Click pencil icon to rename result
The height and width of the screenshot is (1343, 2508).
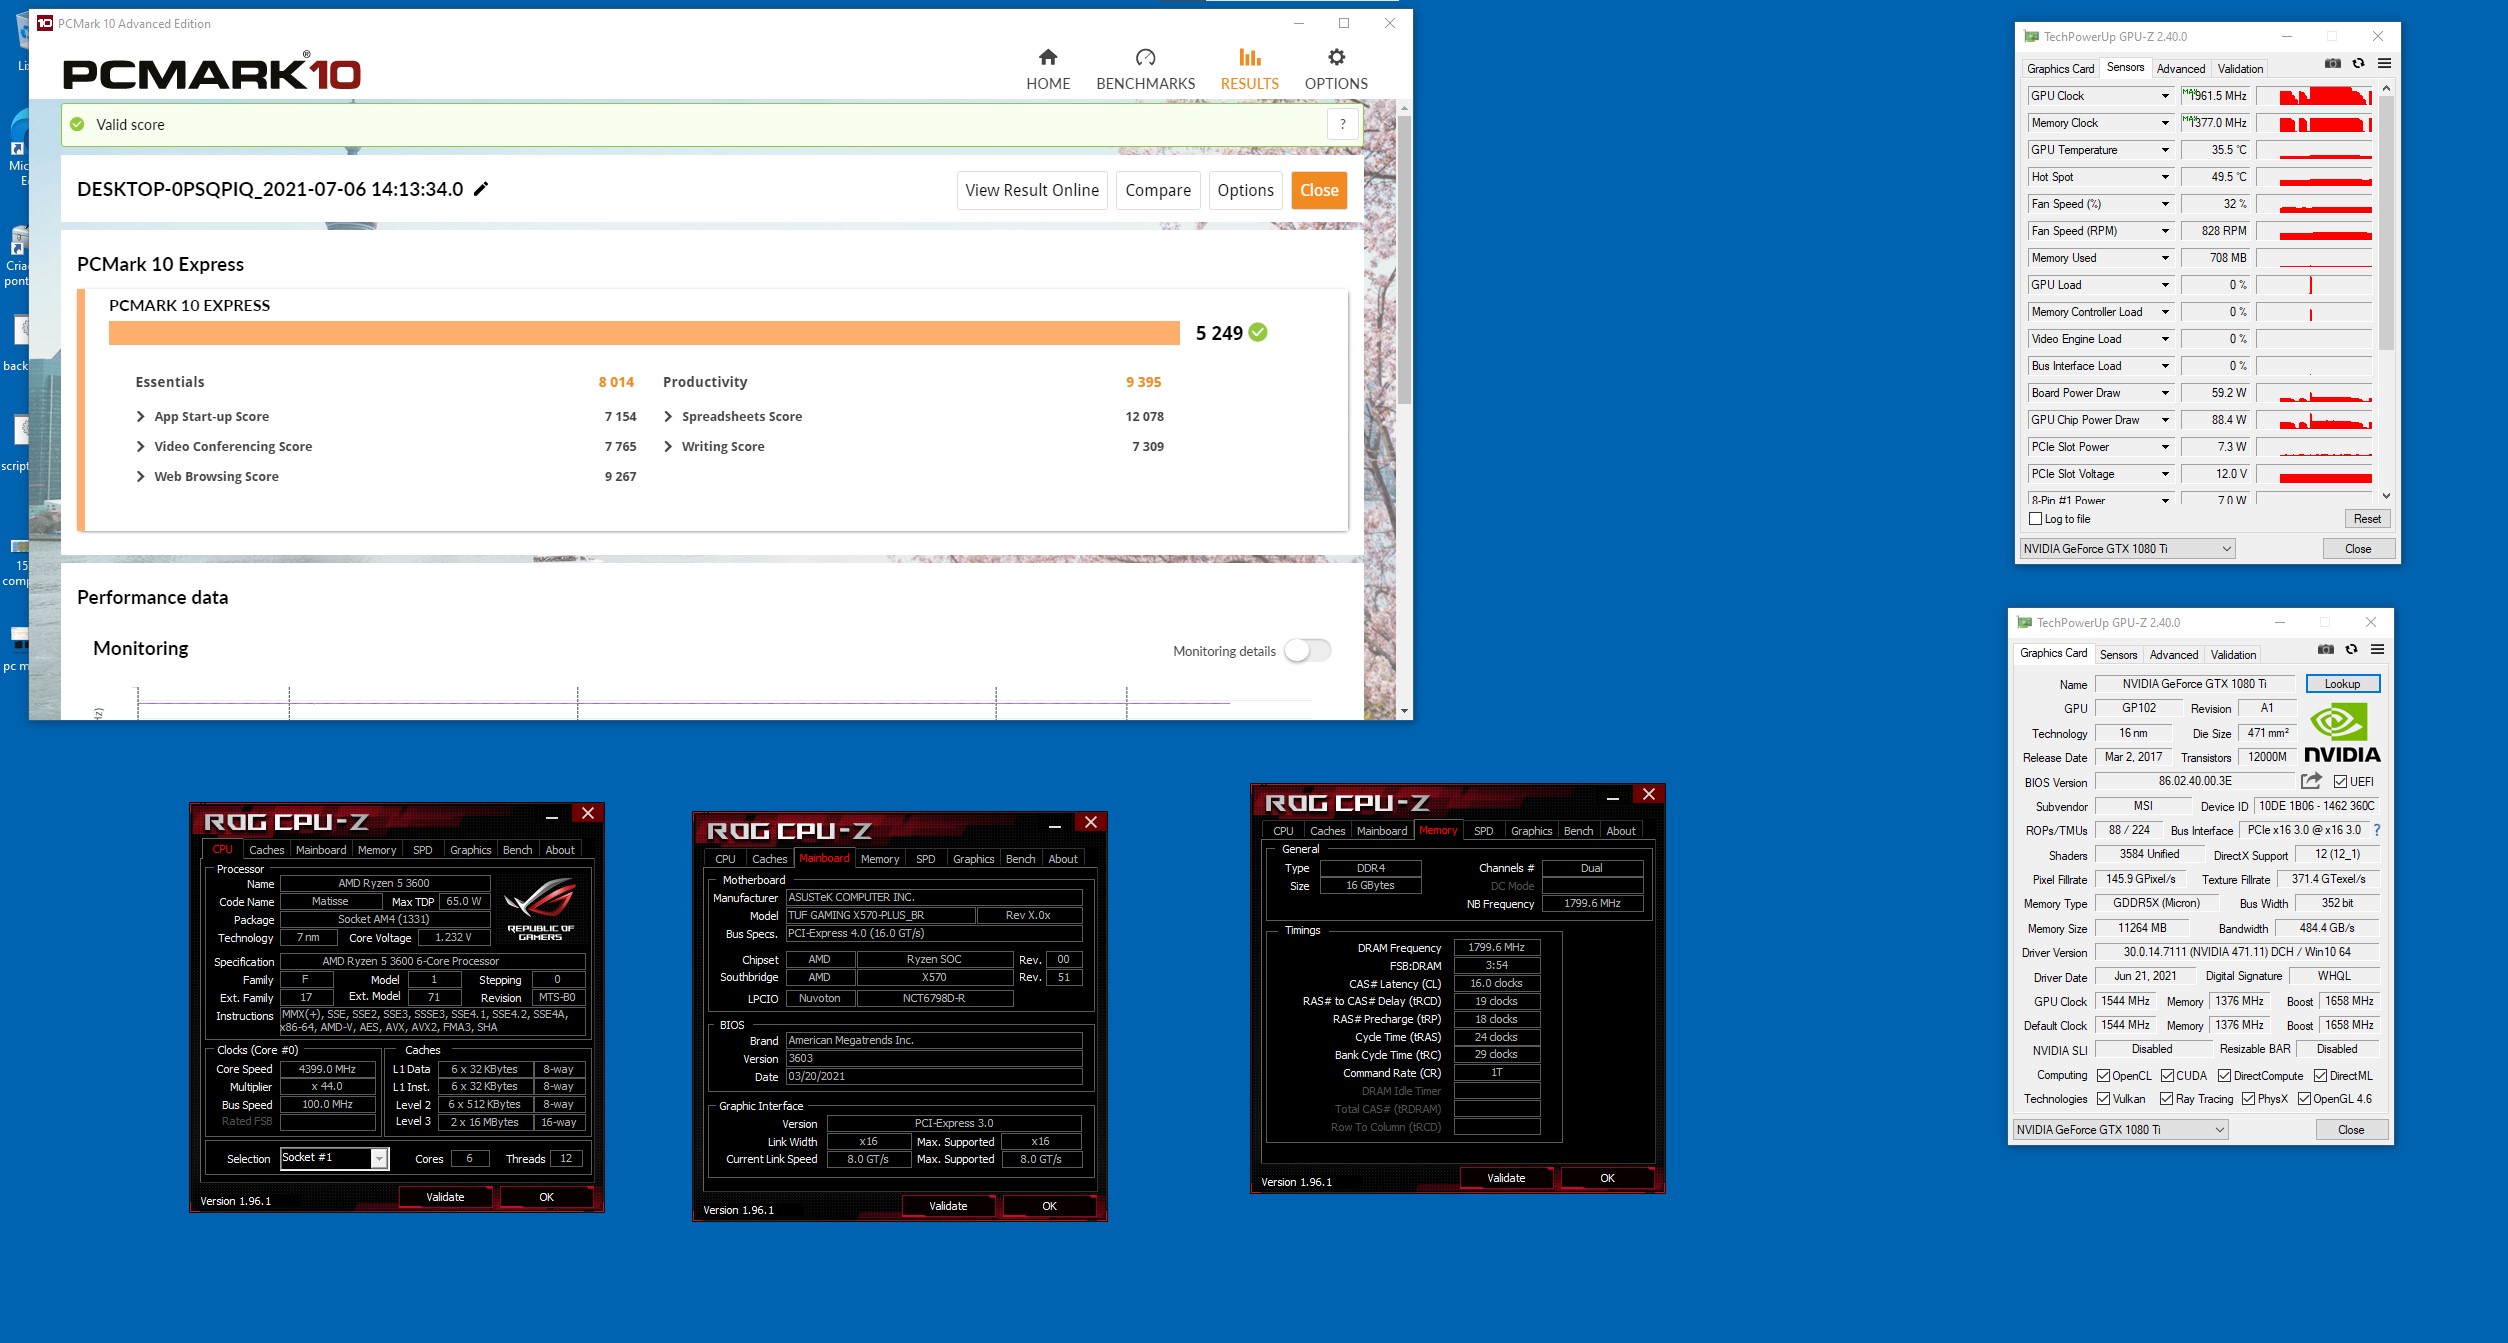tap(481, 189)
